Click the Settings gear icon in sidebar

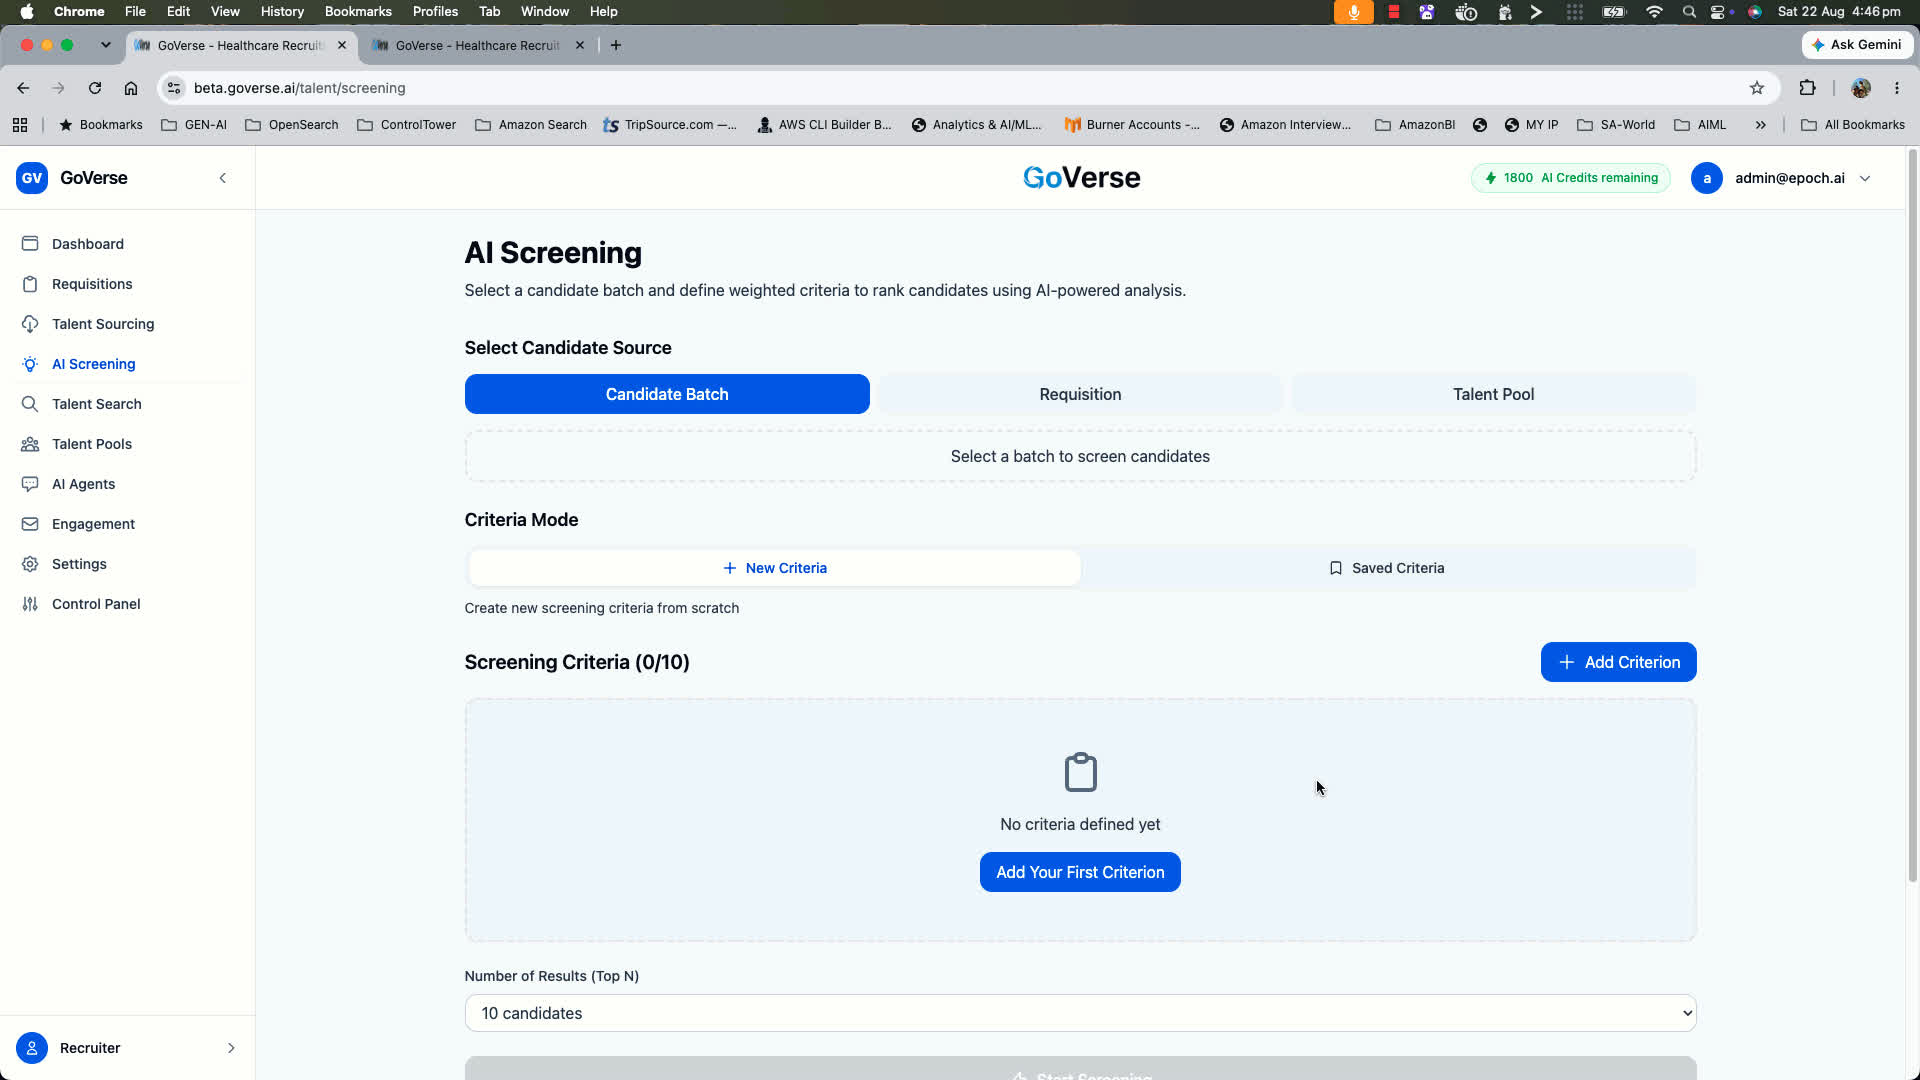(x=30, y=564)
